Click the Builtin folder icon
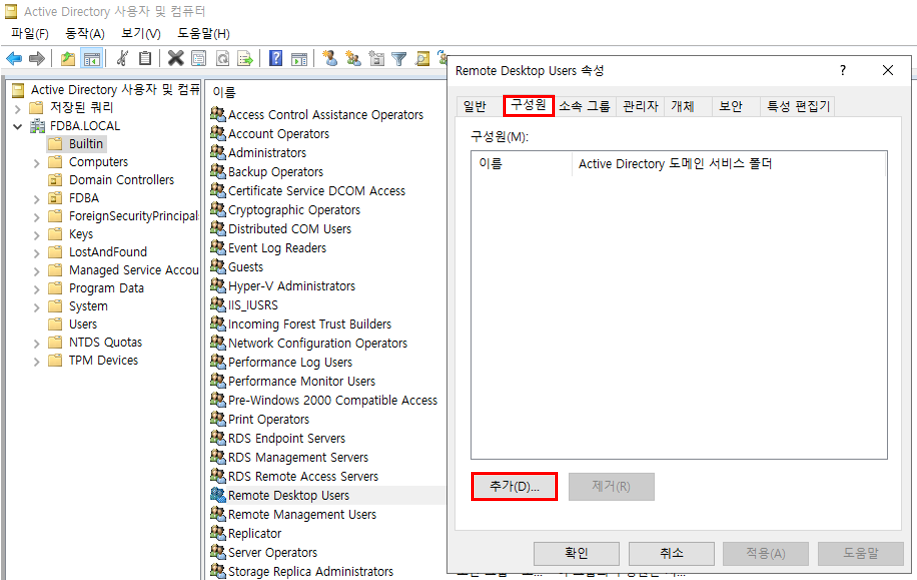 [55, 144]
